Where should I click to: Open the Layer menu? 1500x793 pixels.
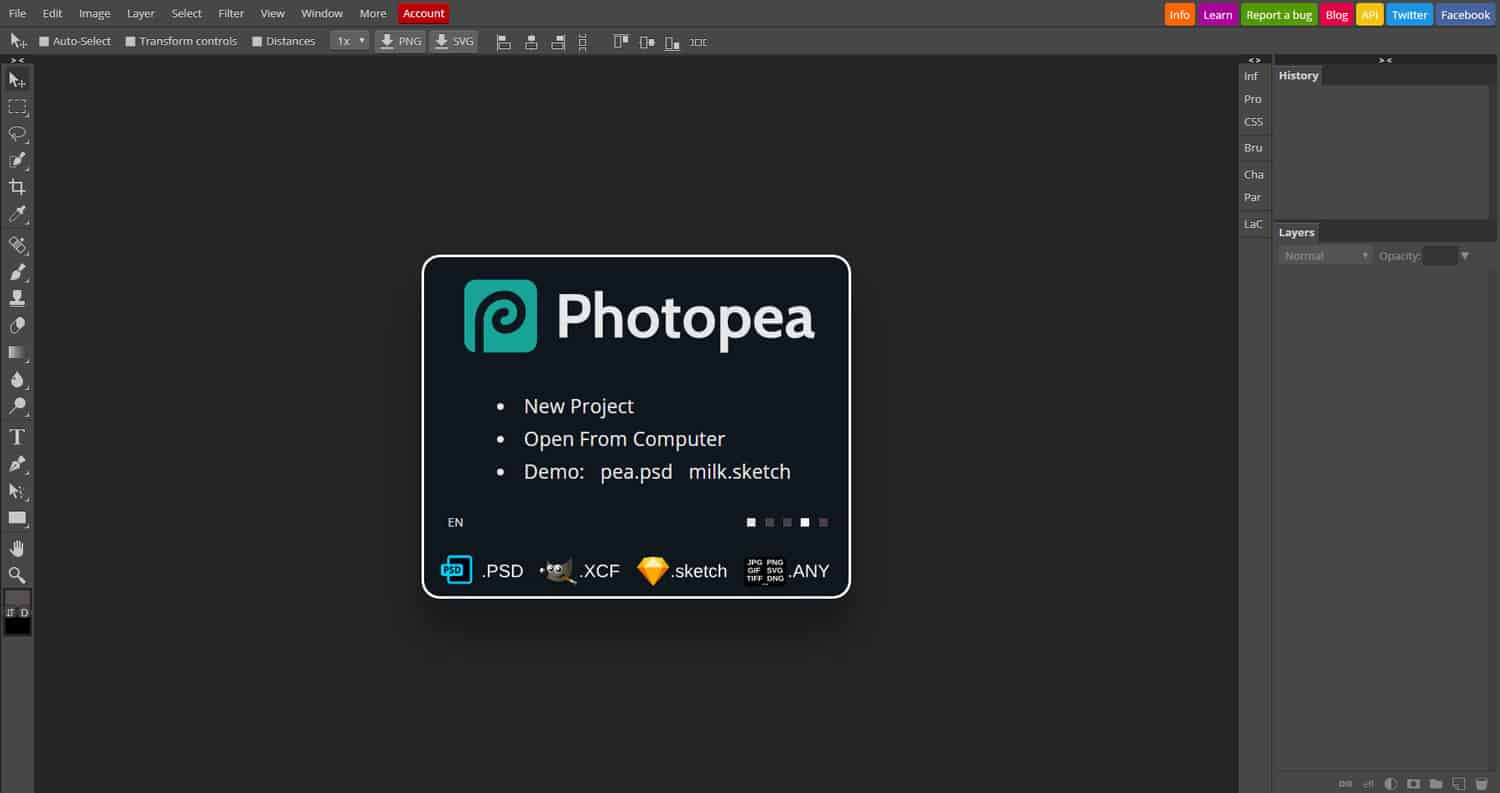click(x=141, y=14)
